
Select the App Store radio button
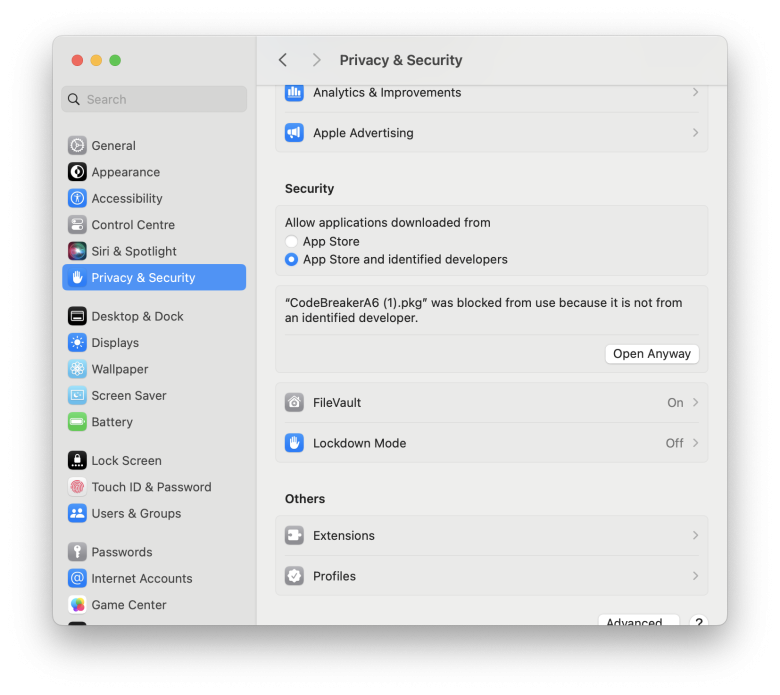292,241
